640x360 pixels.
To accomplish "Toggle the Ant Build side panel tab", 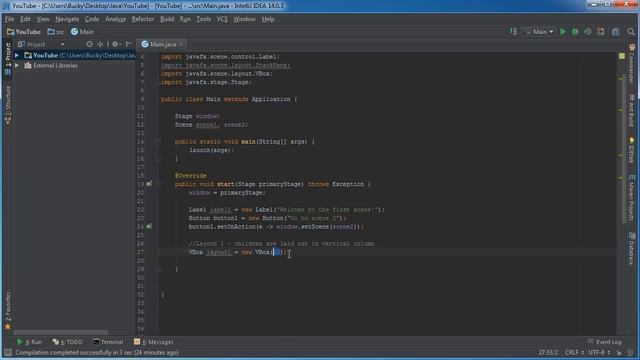I will click(631, 110).
